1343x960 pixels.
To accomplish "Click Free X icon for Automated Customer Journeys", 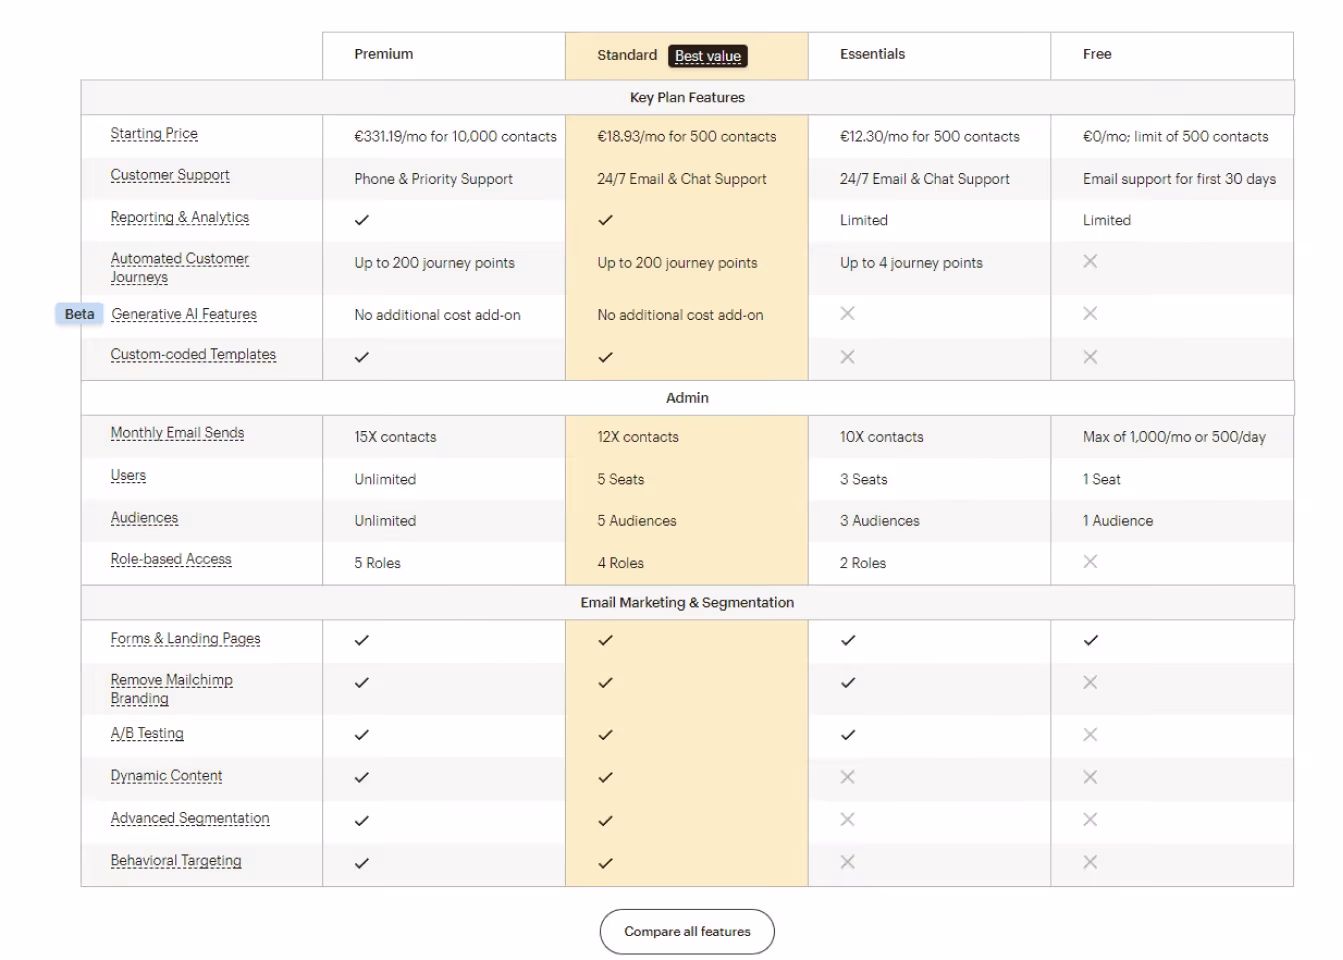I will (1090, 261).
